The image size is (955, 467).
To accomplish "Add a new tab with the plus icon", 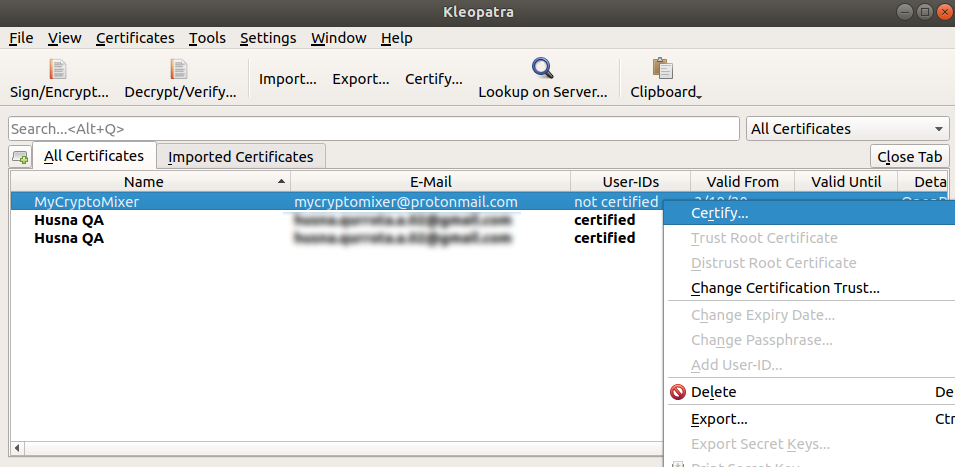I will point(19,157).
